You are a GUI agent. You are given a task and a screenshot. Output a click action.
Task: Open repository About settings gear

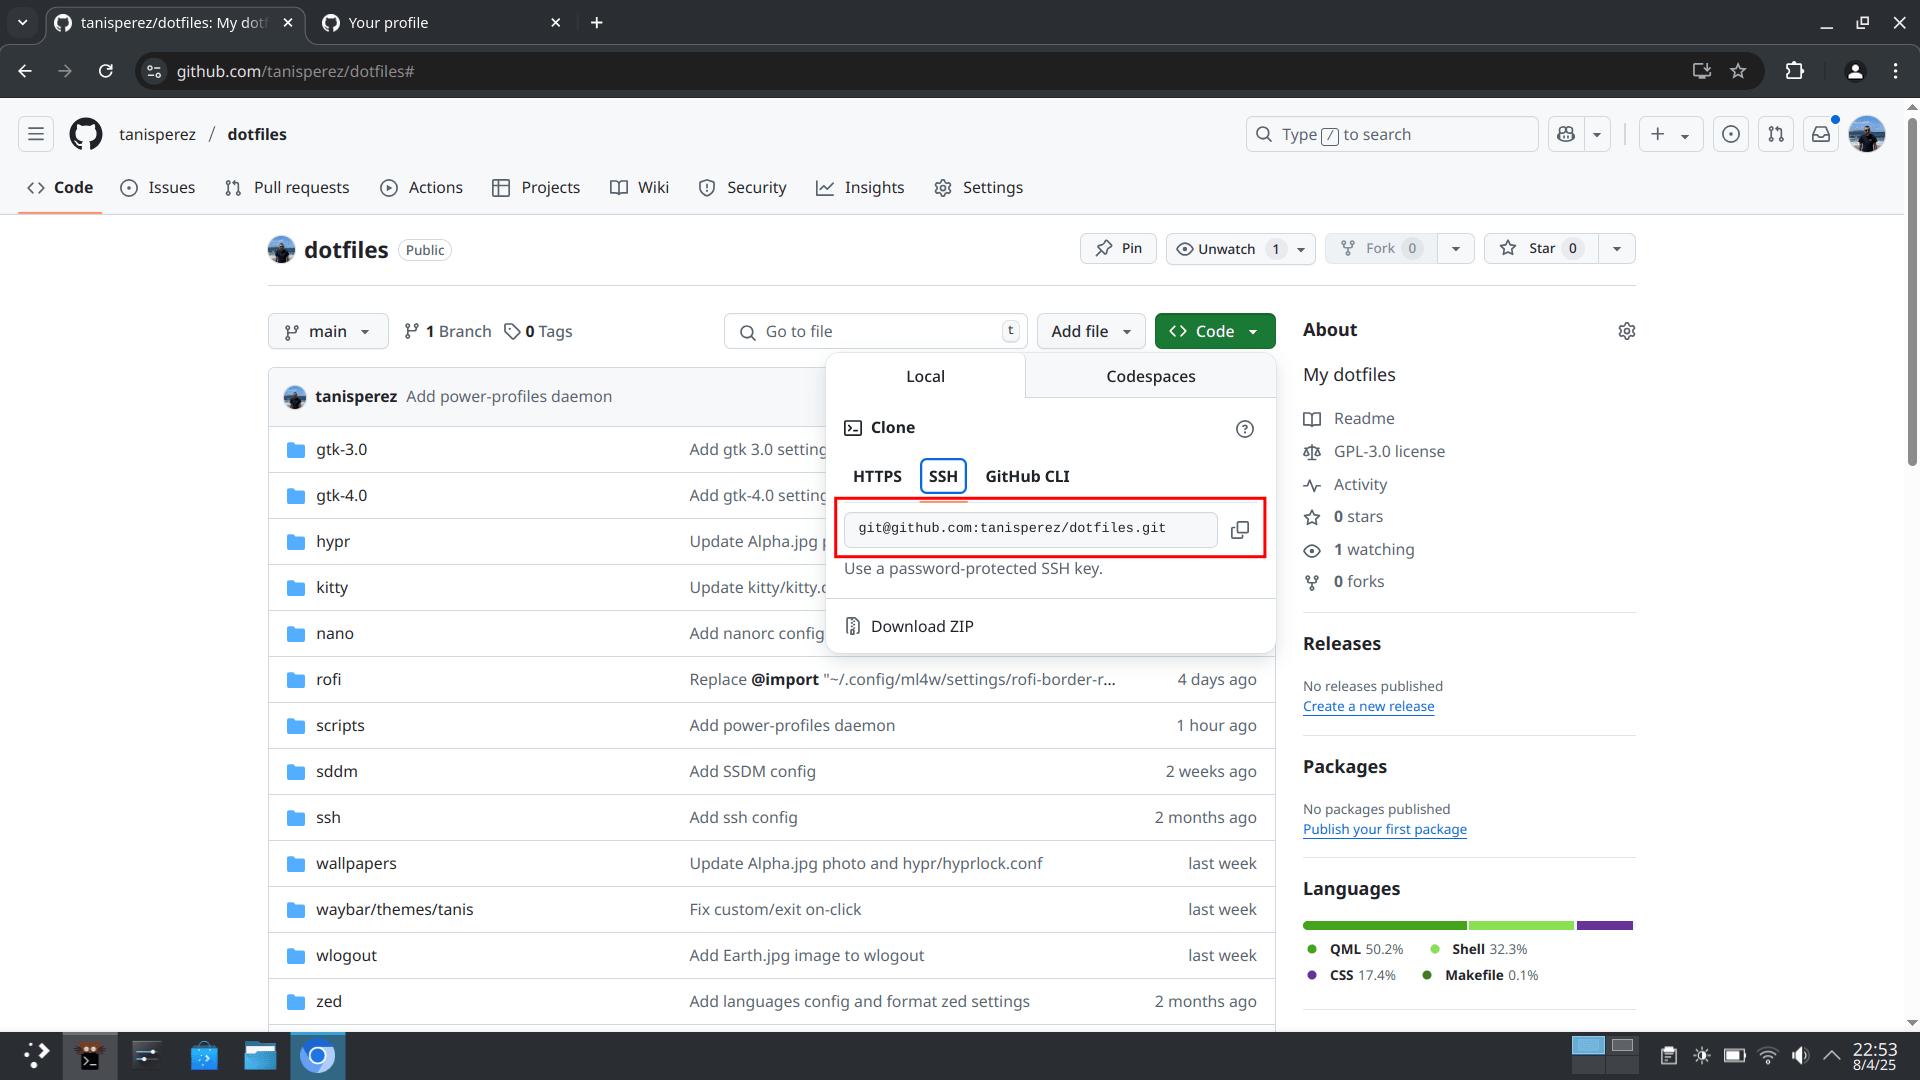pos(1627,330)
